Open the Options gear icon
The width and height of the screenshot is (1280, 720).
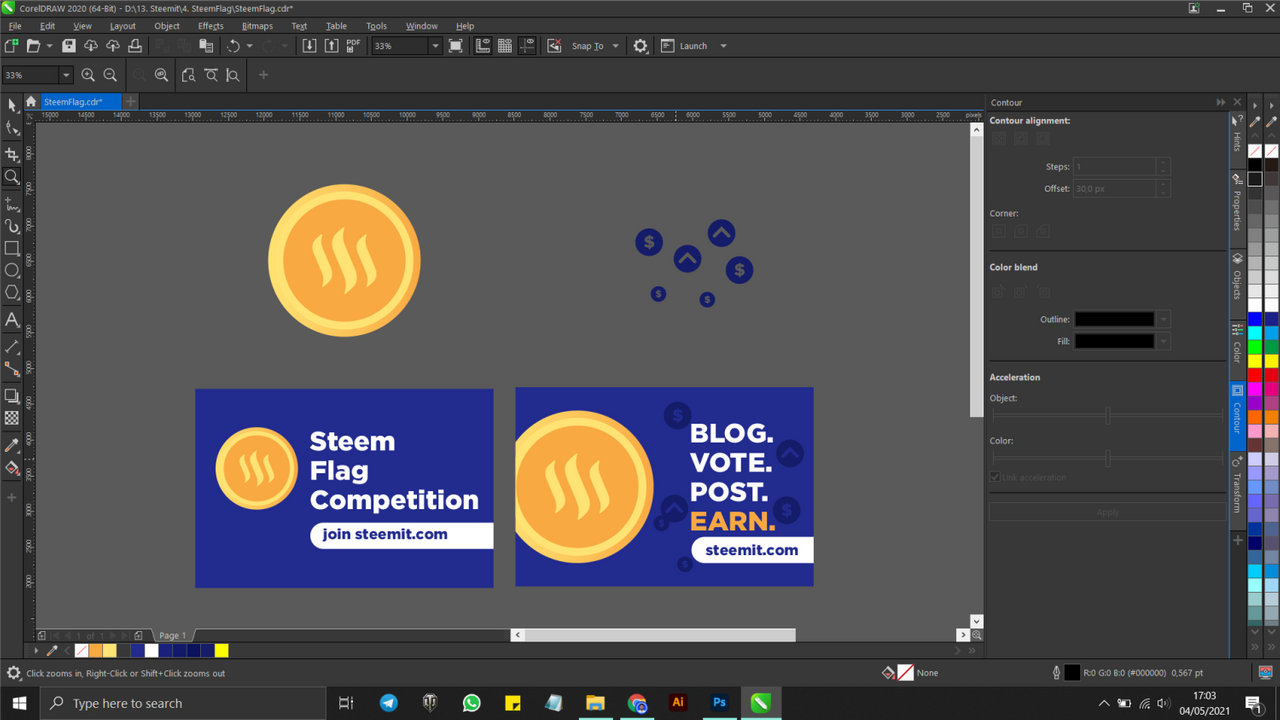641,46
